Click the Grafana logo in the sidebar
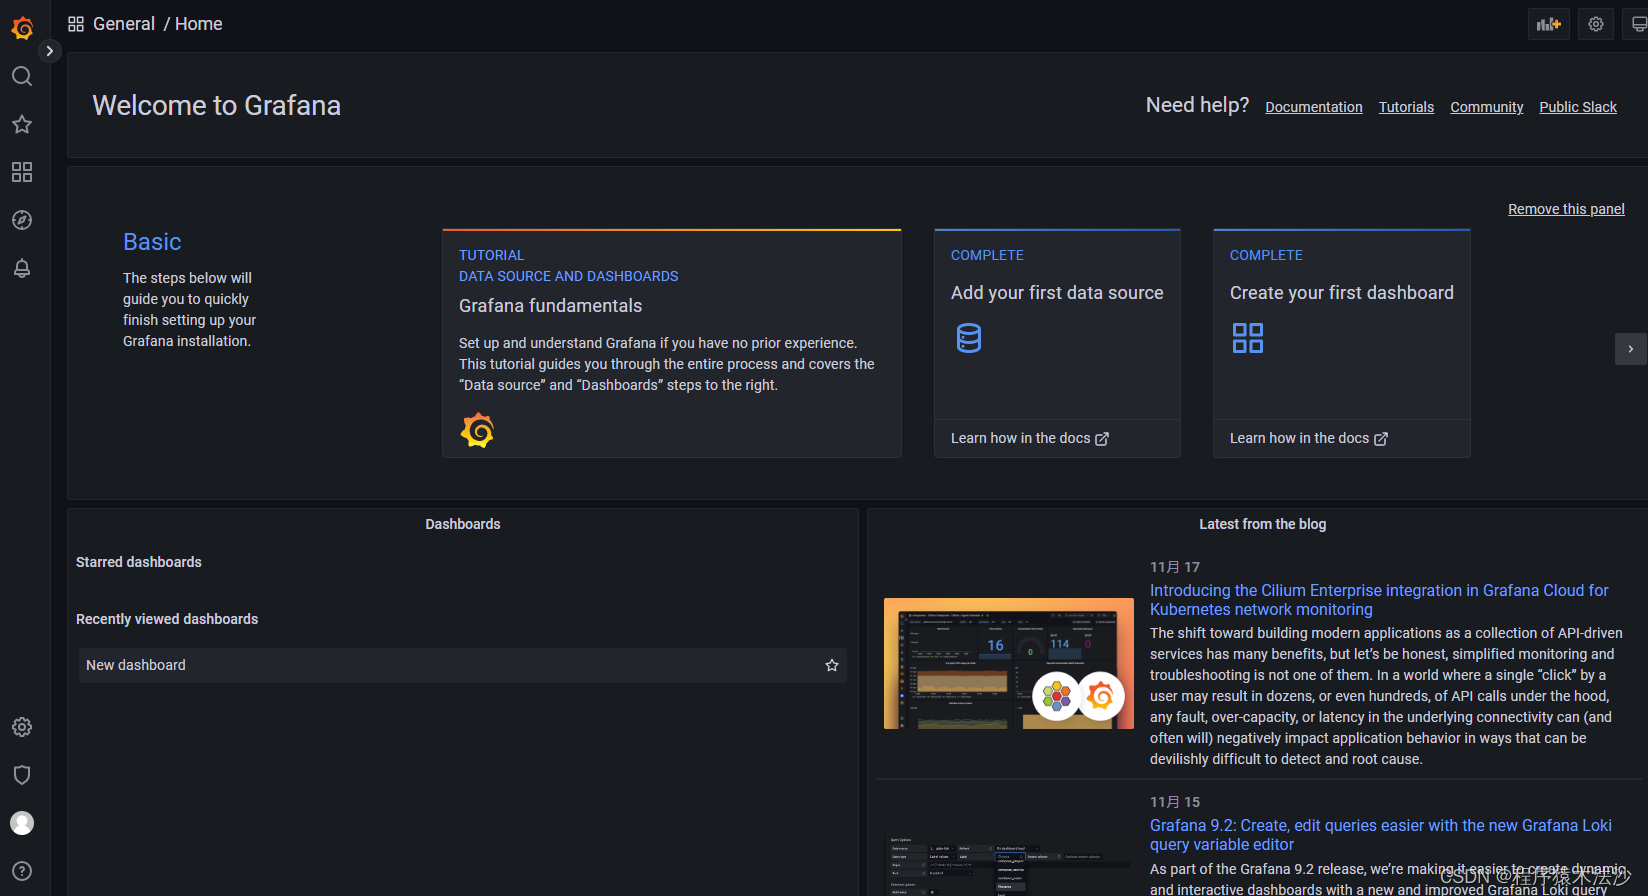Screen dimensions: 1648x896 [x=22, y=28]
